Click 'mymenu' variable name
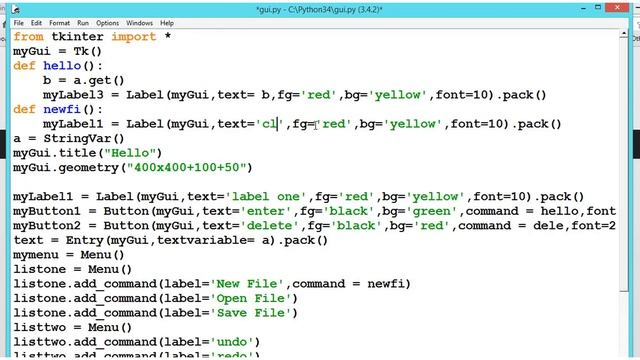Image resolution: width=640 pixels, height=360 pixels. coord(36,255)
